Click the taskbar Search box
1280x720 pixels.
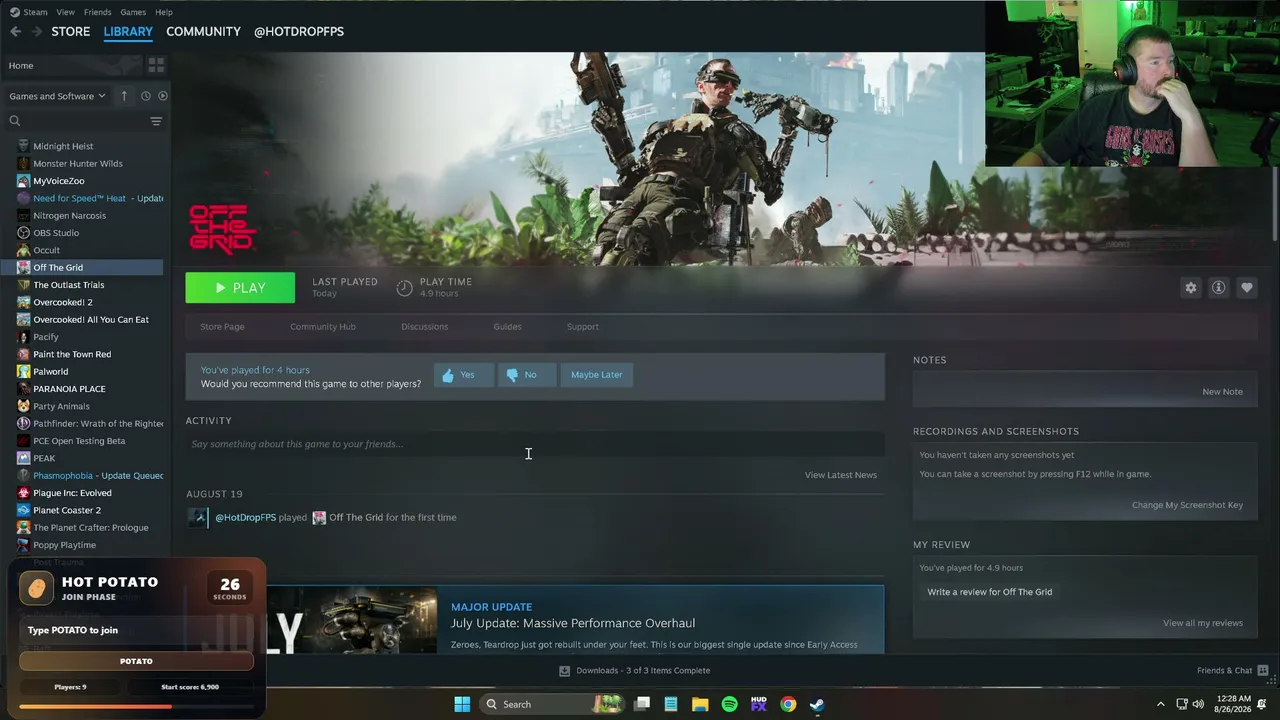pos(551,704)
